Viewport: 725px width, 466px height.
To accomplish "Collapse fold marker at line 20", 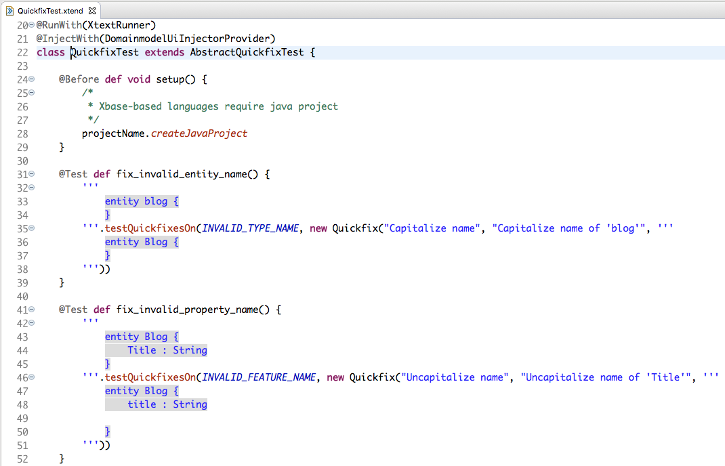I will [x=32, y=25].
